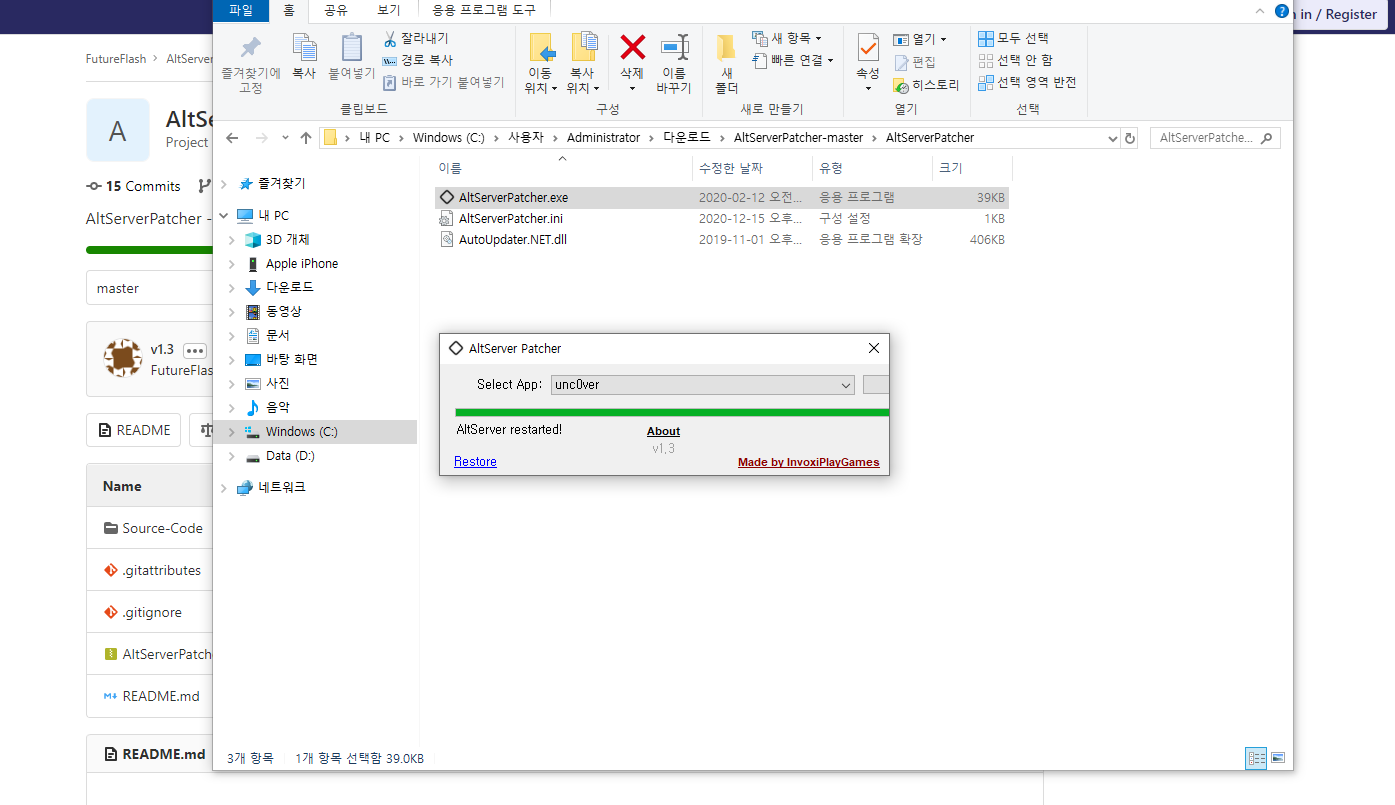
Task: Click 다운로드 in address breadcrumb
Action: 686,138
